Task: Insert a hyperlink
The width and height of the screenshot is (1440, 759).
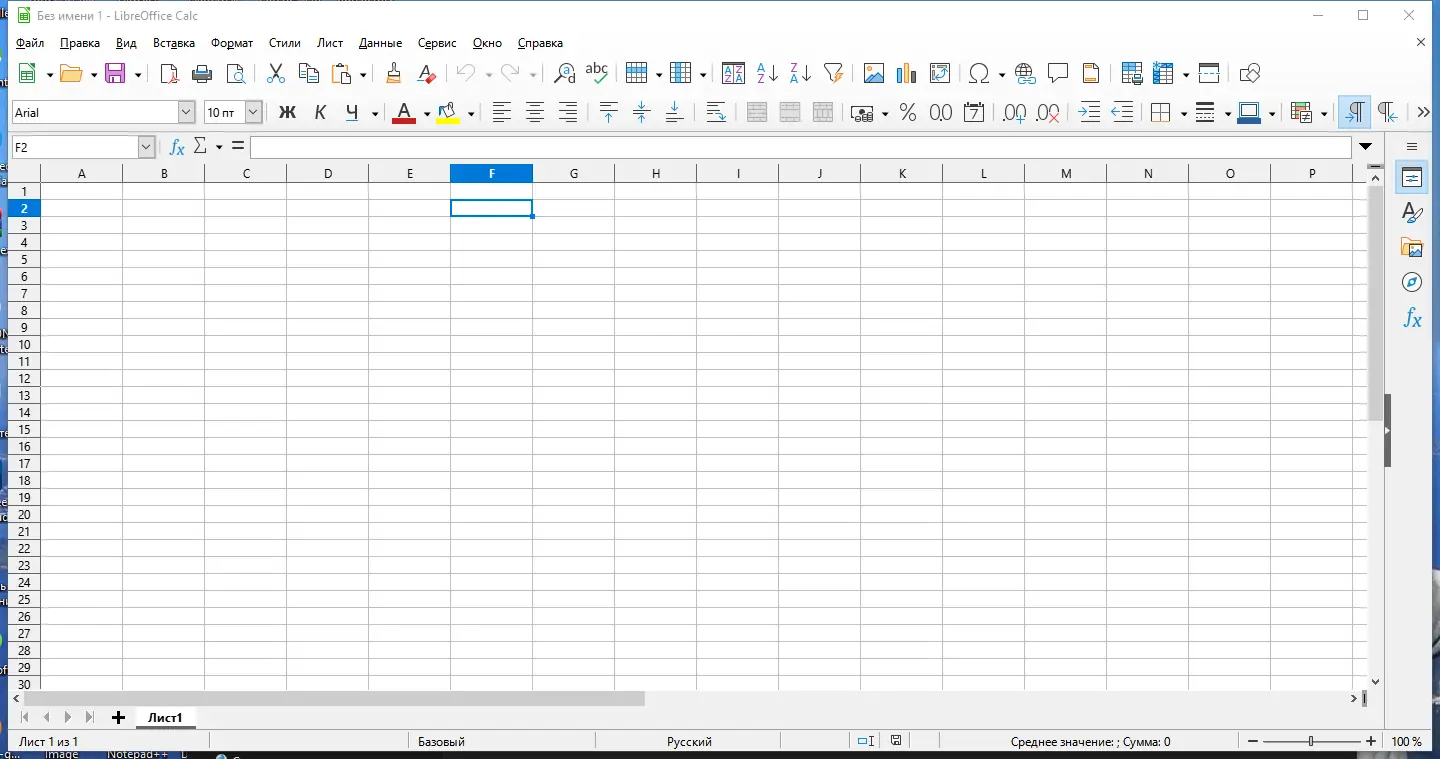Action: [x=1025, y=73]
